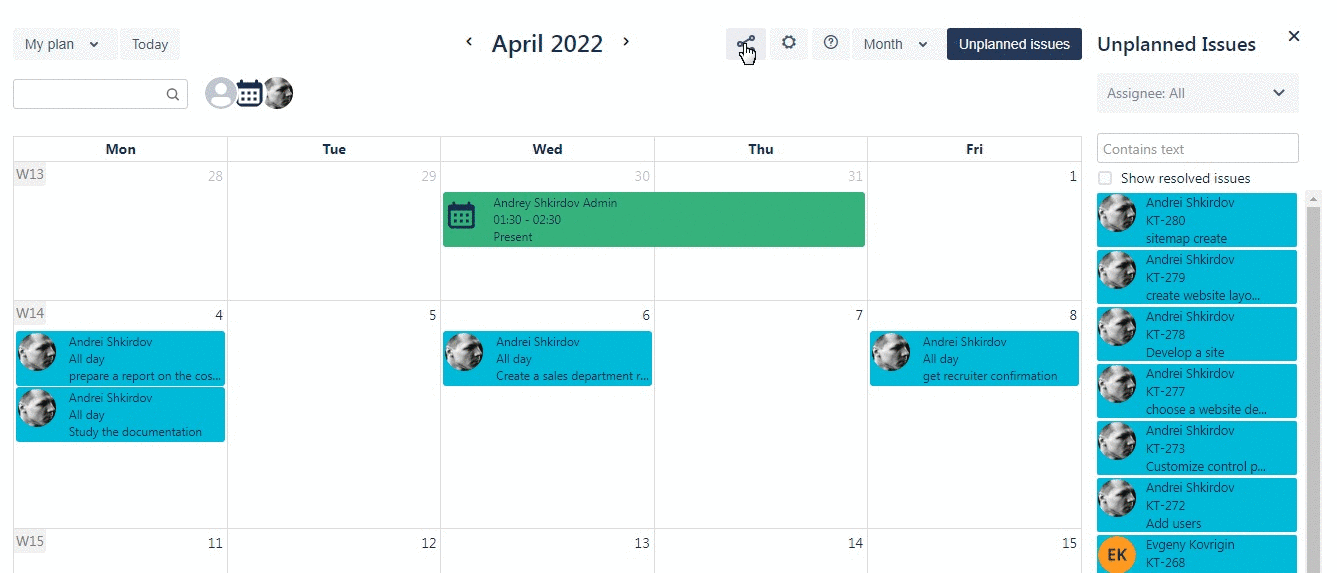Select the unassigned user avatar filter
1337x573 pixels.
pos(220,93)
